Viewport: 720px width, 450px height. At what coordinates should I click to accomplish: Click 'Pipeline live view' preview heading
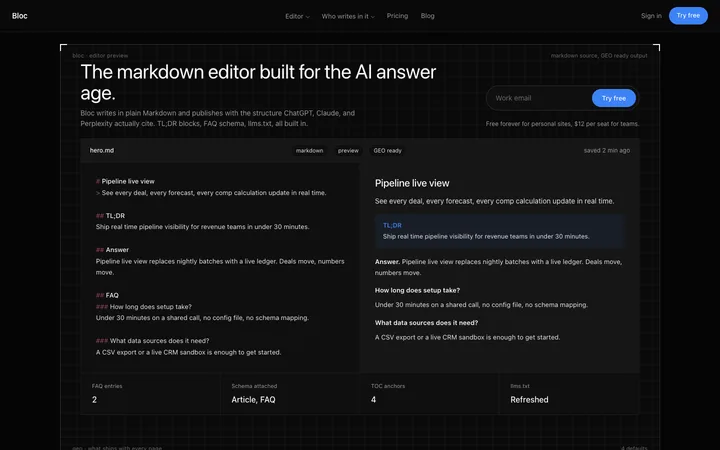[x=412, y=183]
